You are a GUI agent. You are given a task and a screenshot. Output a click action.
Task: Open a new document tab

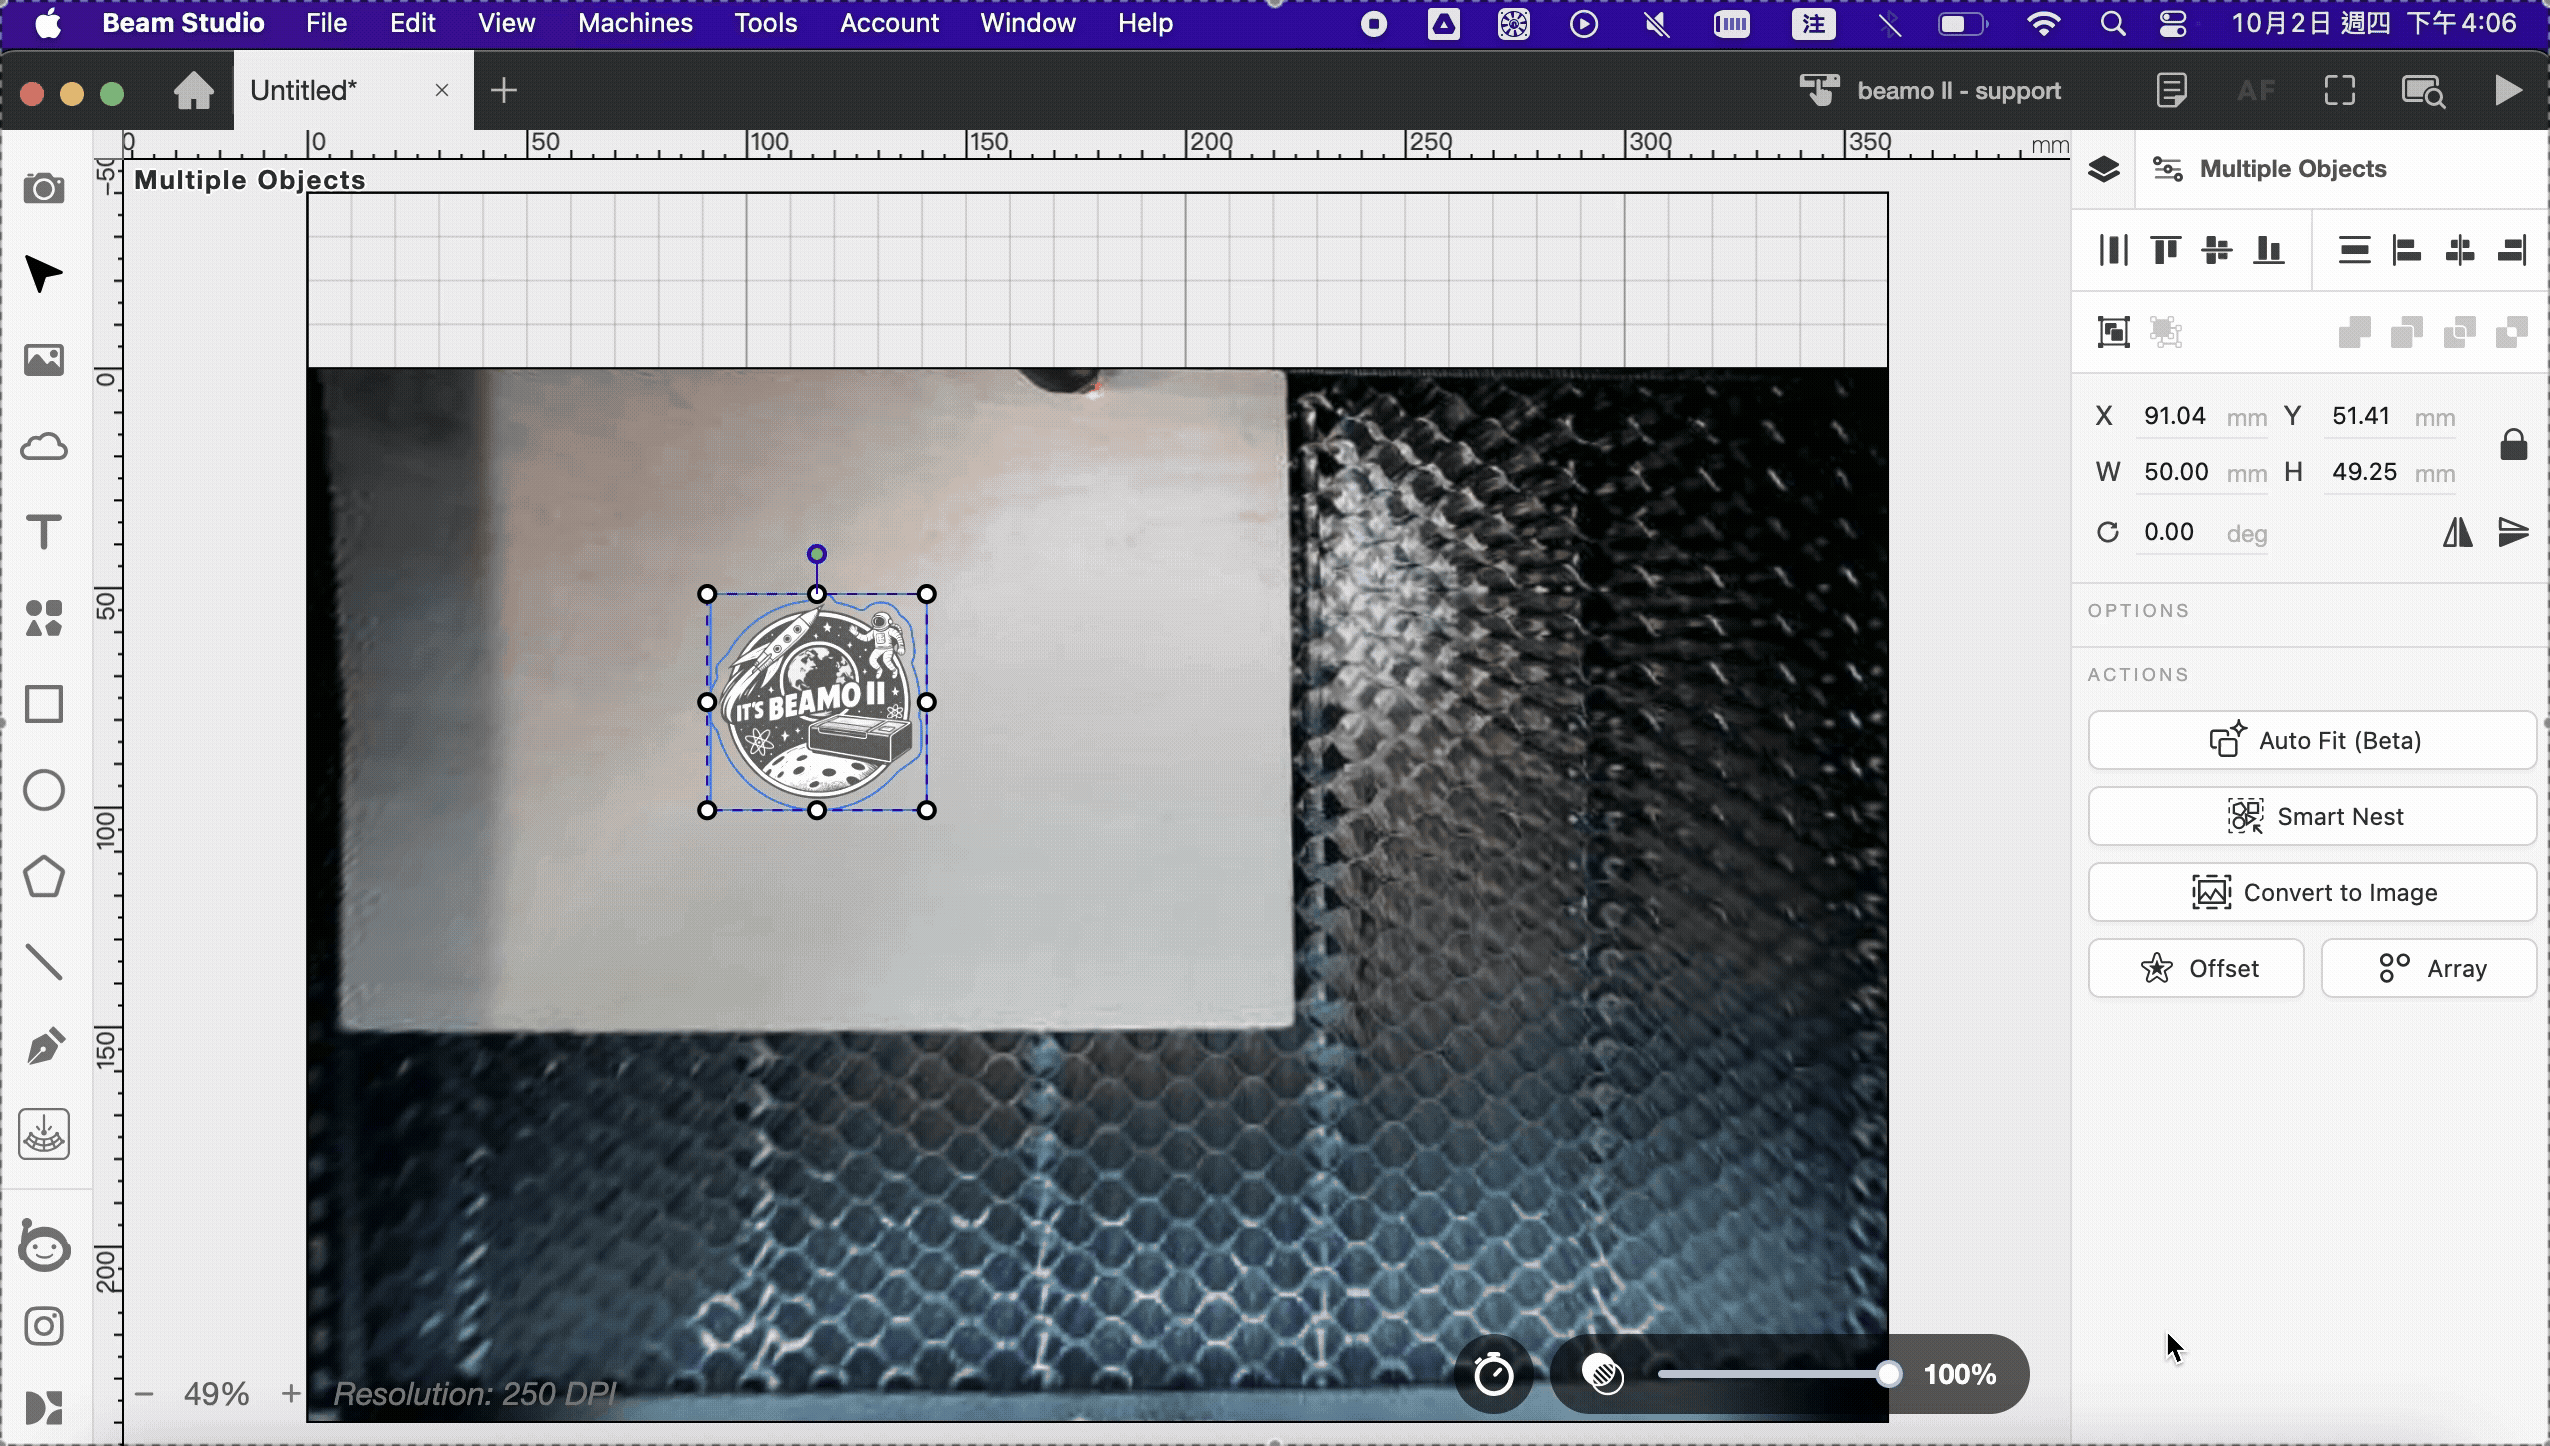[504, 91]
